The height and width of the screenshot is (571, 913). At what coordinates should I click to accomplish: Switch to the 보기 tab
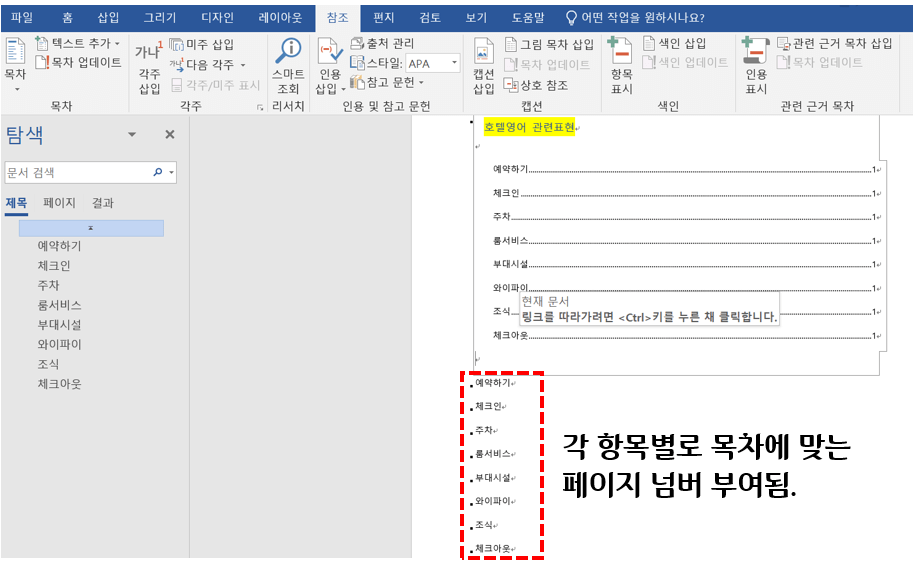click(x=476, y=17)
